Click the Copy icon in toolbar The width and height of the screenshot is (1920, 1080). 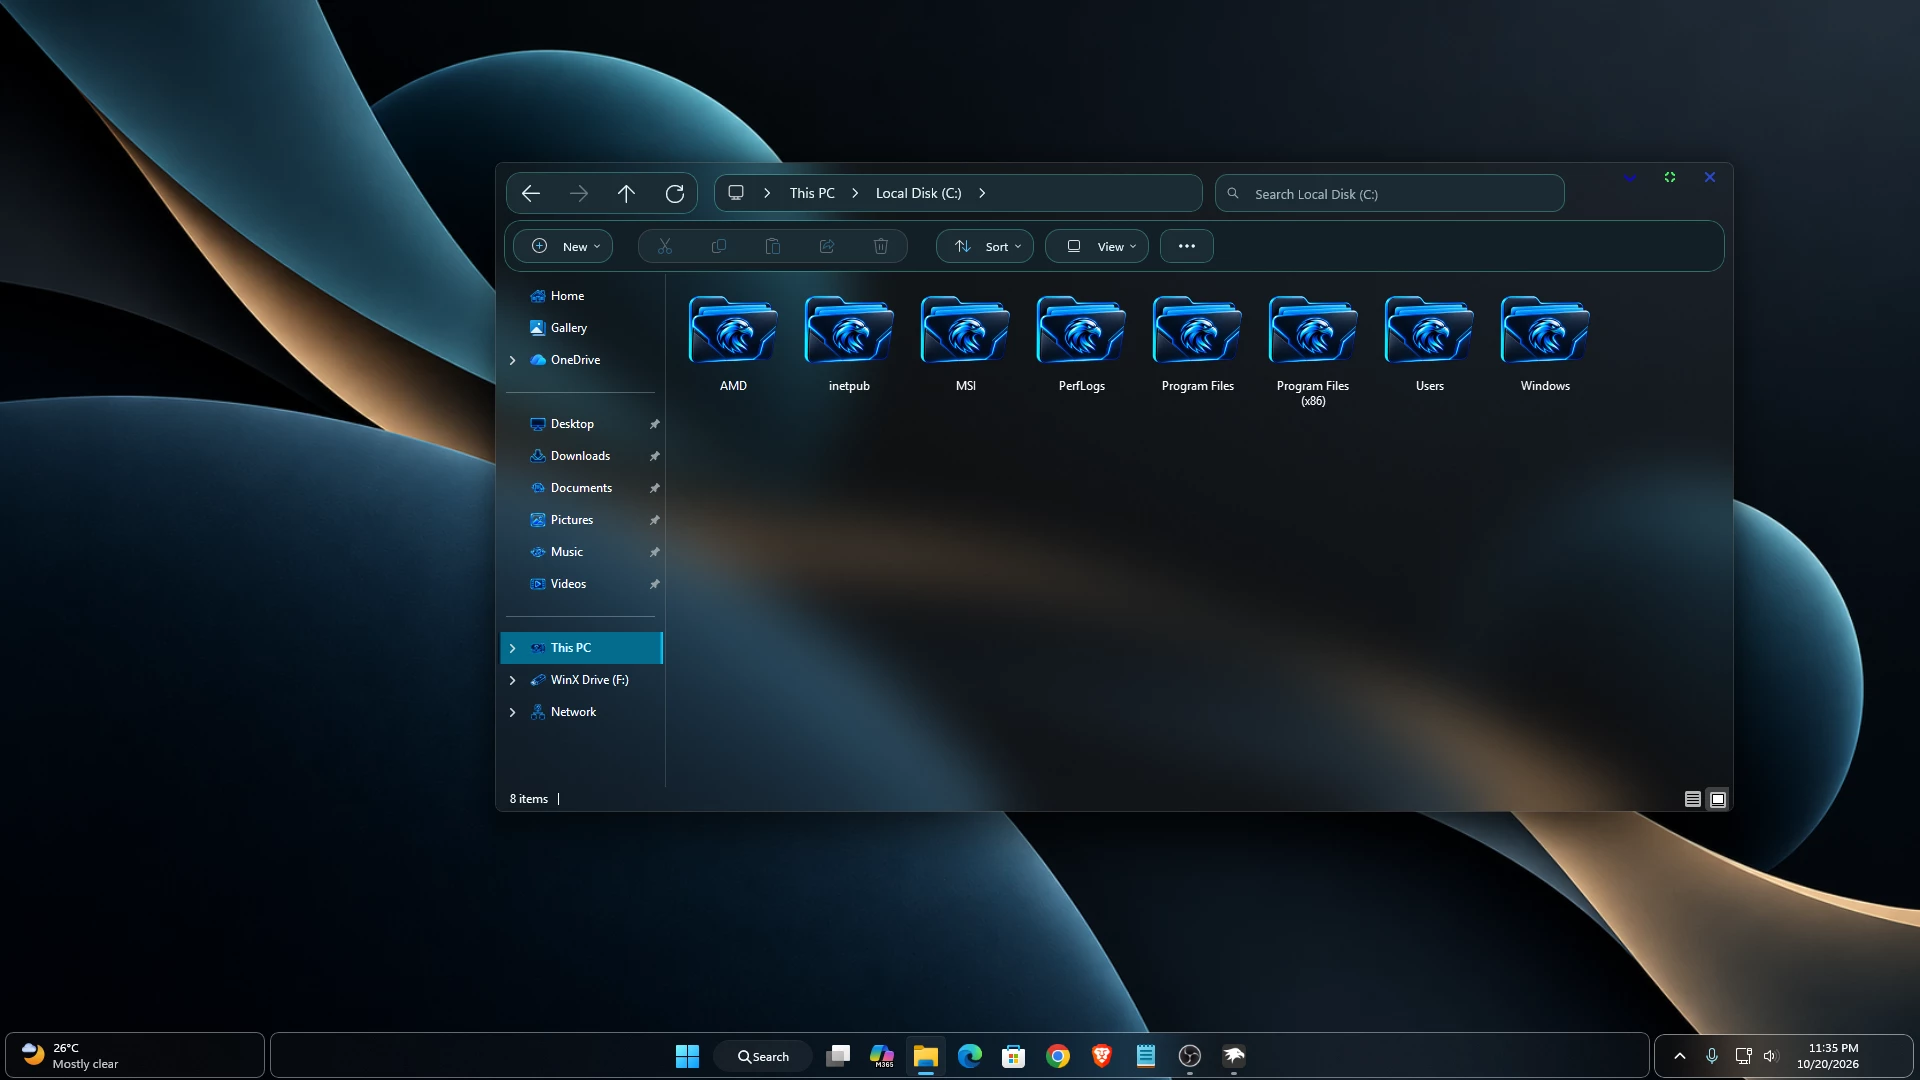(x=719, y=247)
